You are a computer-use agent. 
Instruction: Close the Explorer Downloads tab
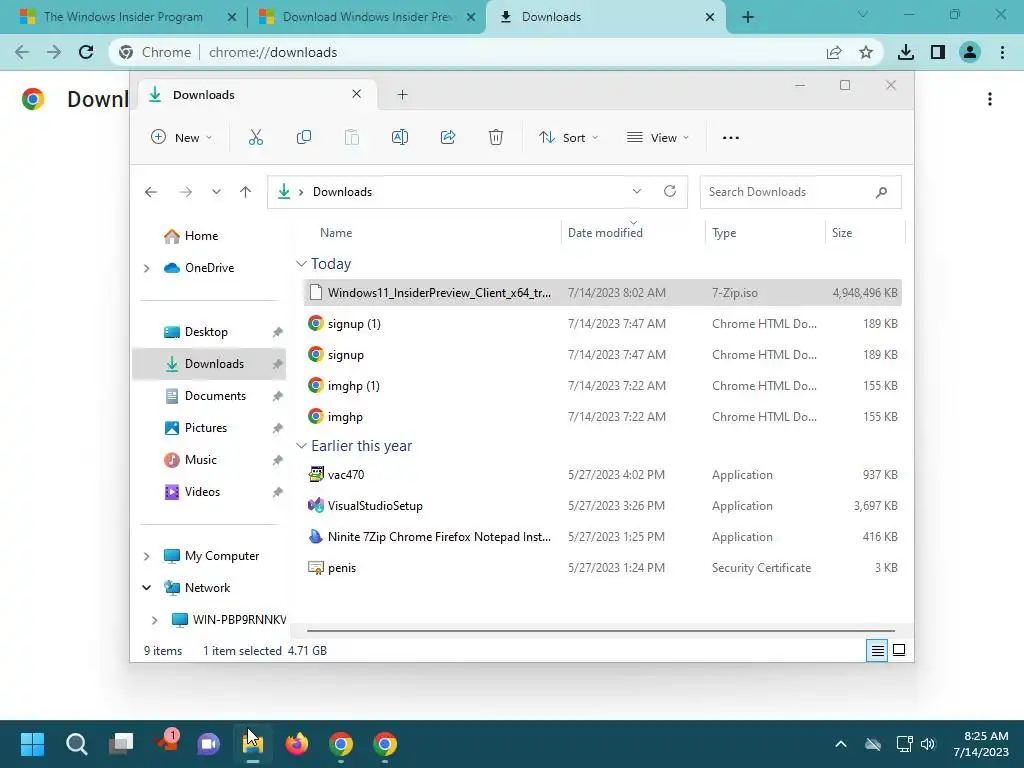[357, 94]
